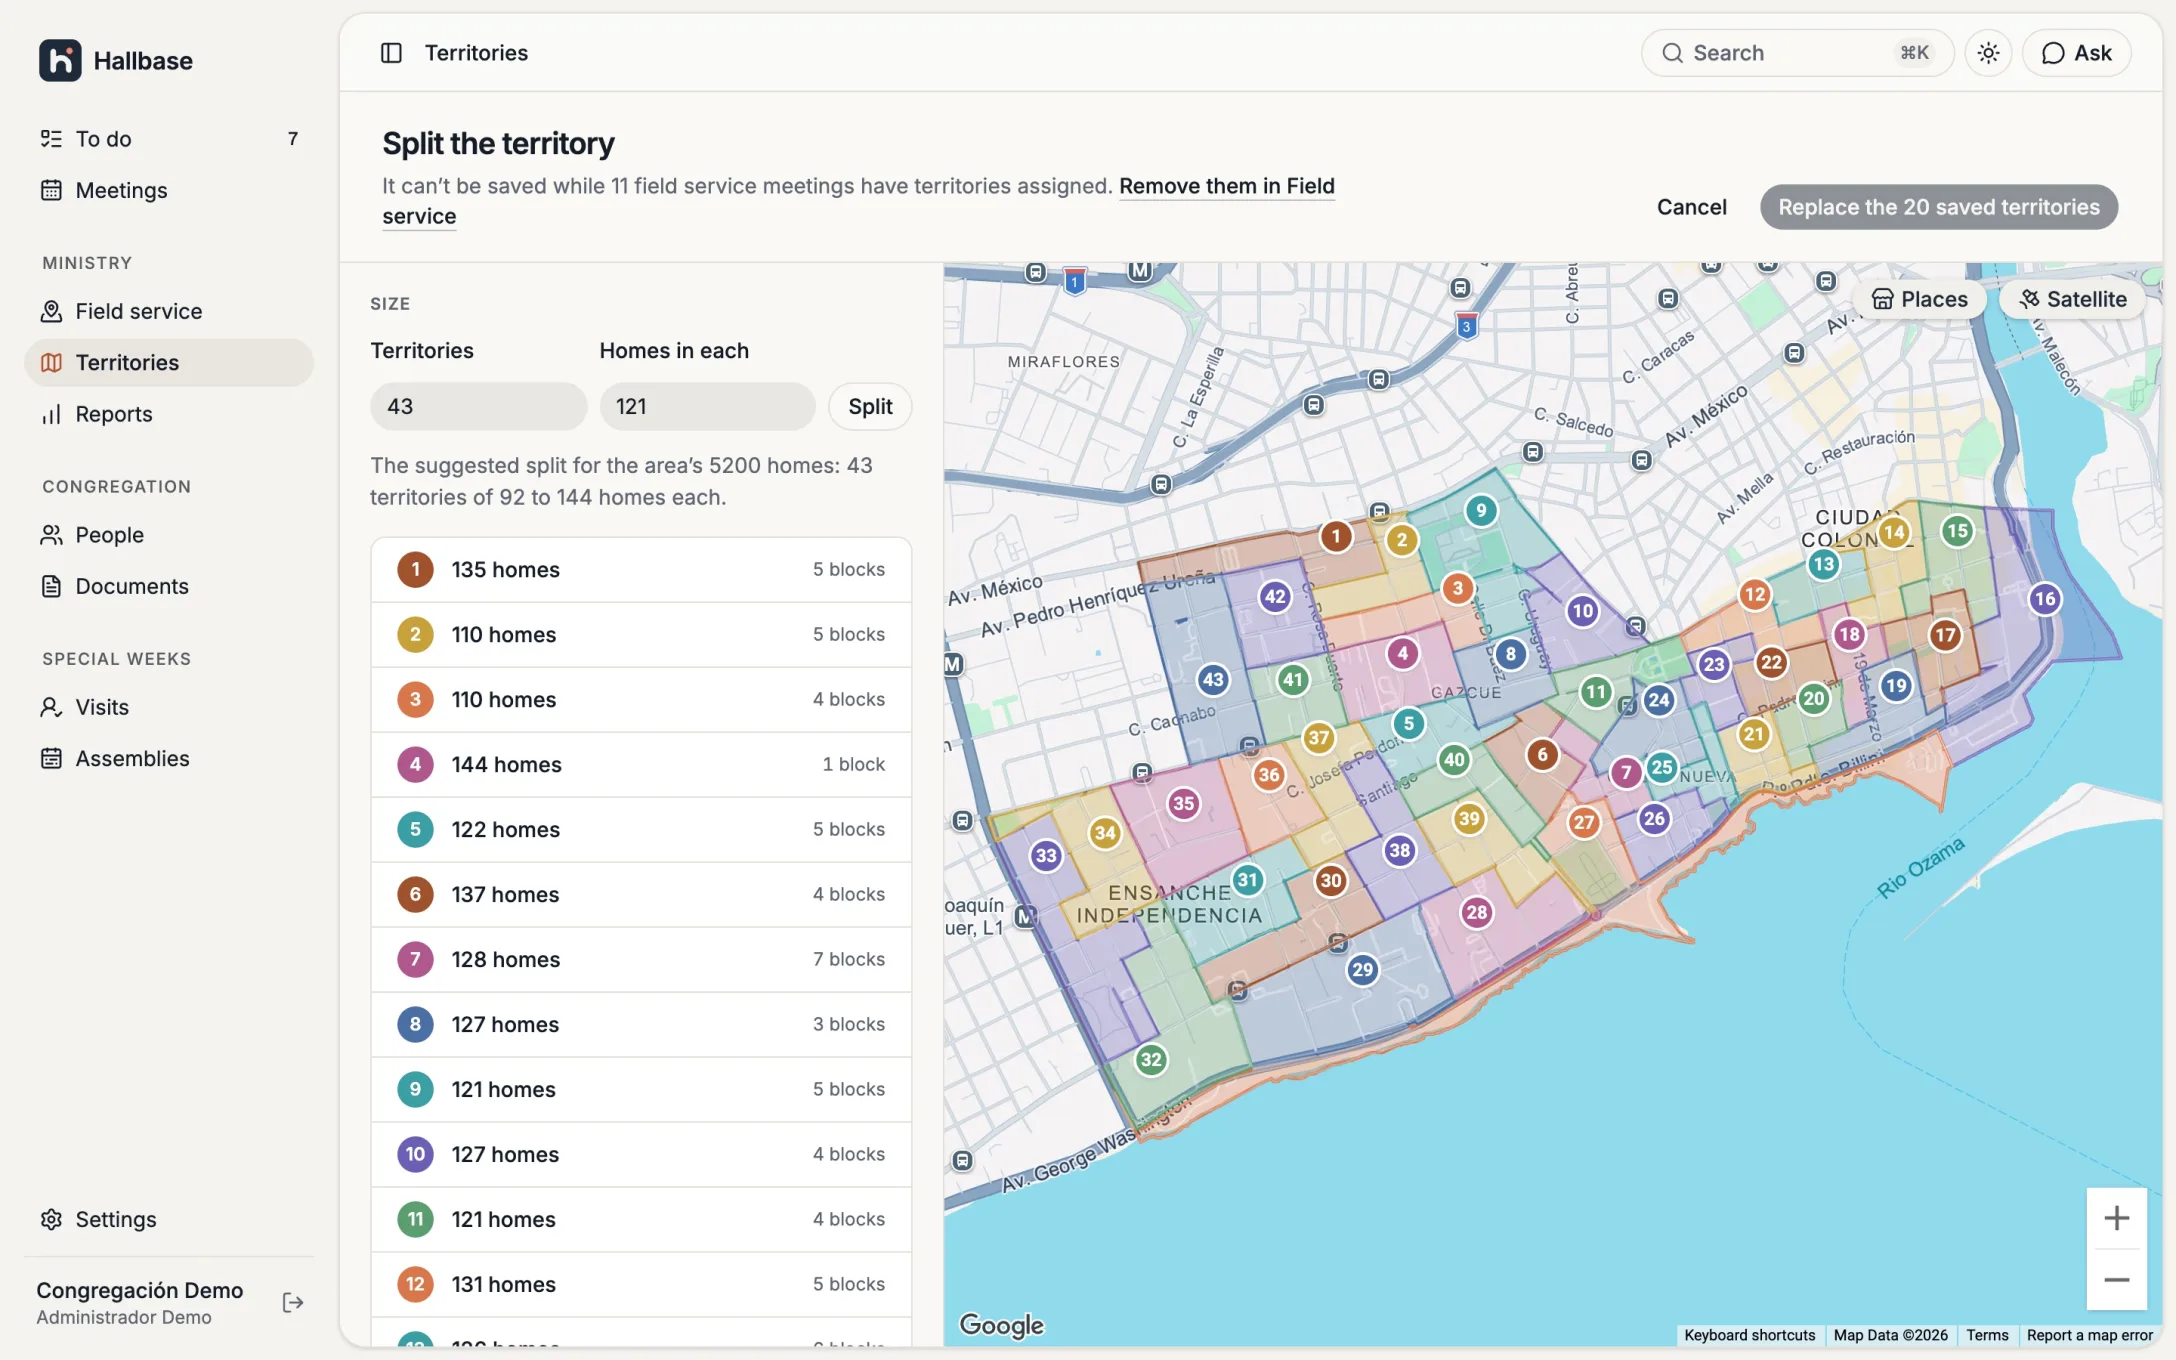Click Report a map error
2176x1360 pixels.
(2089, 1335)
